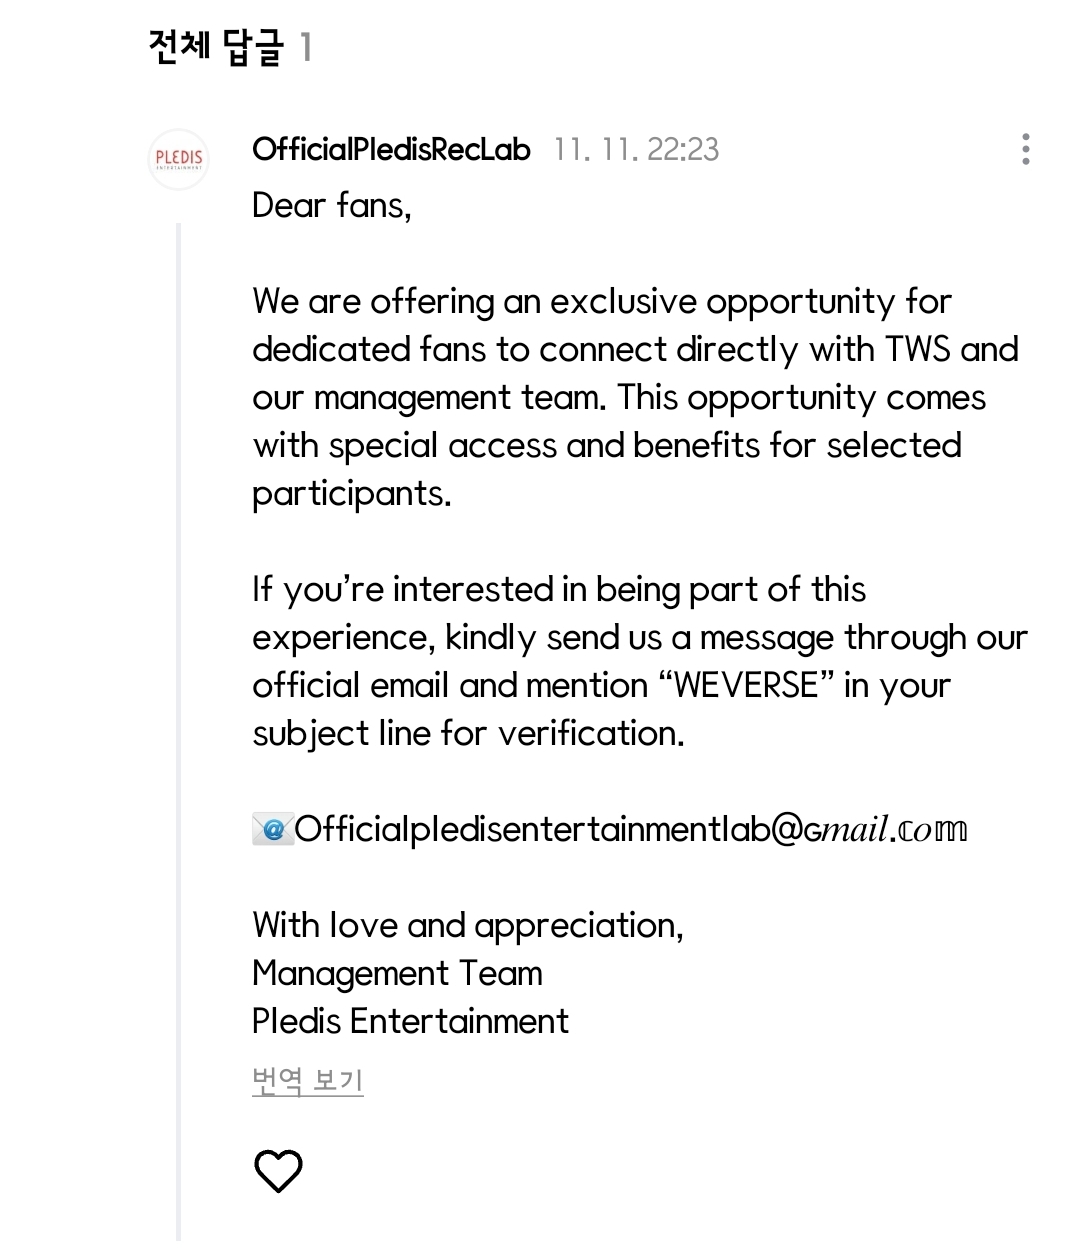The height and width of the screenshot is (1252, 1080).
Task: Open the Pledis profile avatar
Action: (x=179, y=159)
